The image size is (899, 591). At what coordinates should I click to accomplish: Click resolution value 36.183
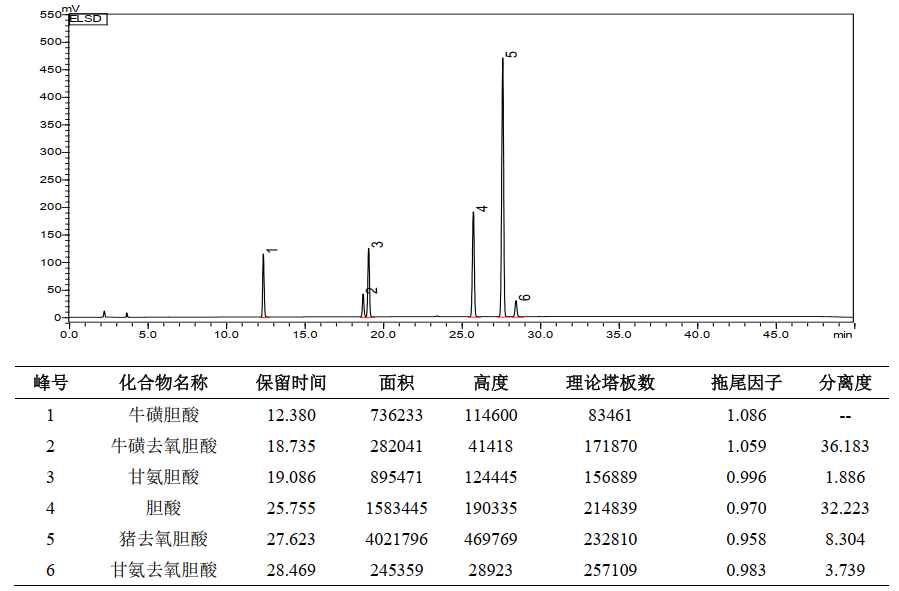(845, 446)
